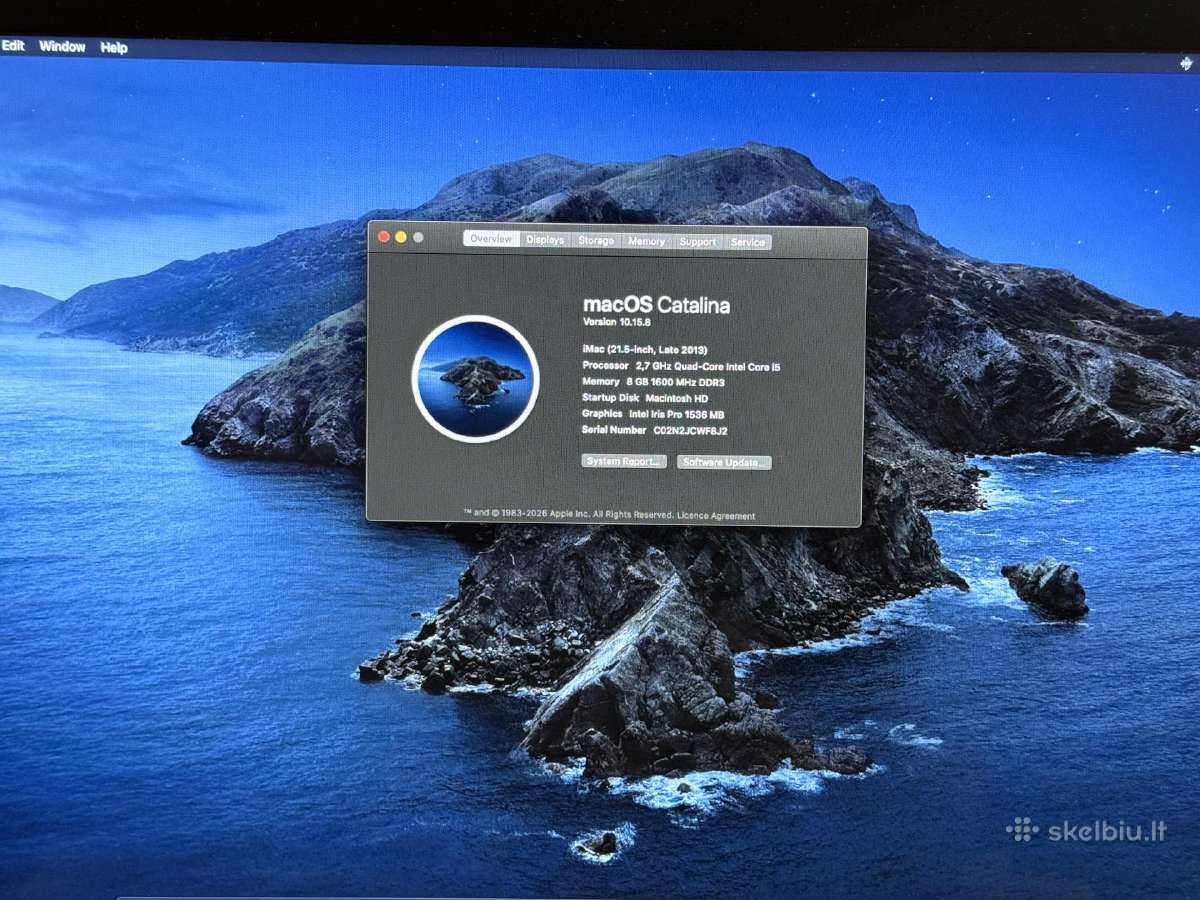Select the iMac (21.5-inch, Late 2013) text
The height and width of the screenshot is (900, 1200).
[x=645, y=349]
